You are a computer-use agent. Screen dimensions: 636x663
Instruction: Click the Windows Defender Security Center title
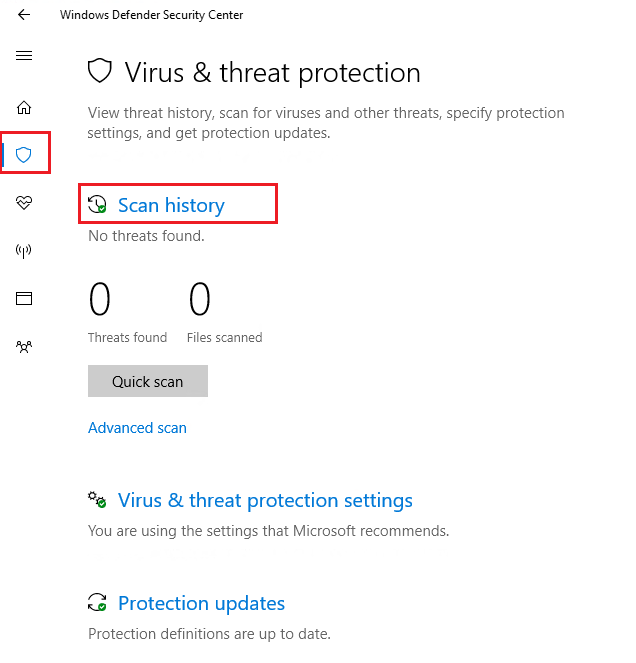tap(151, 15)
